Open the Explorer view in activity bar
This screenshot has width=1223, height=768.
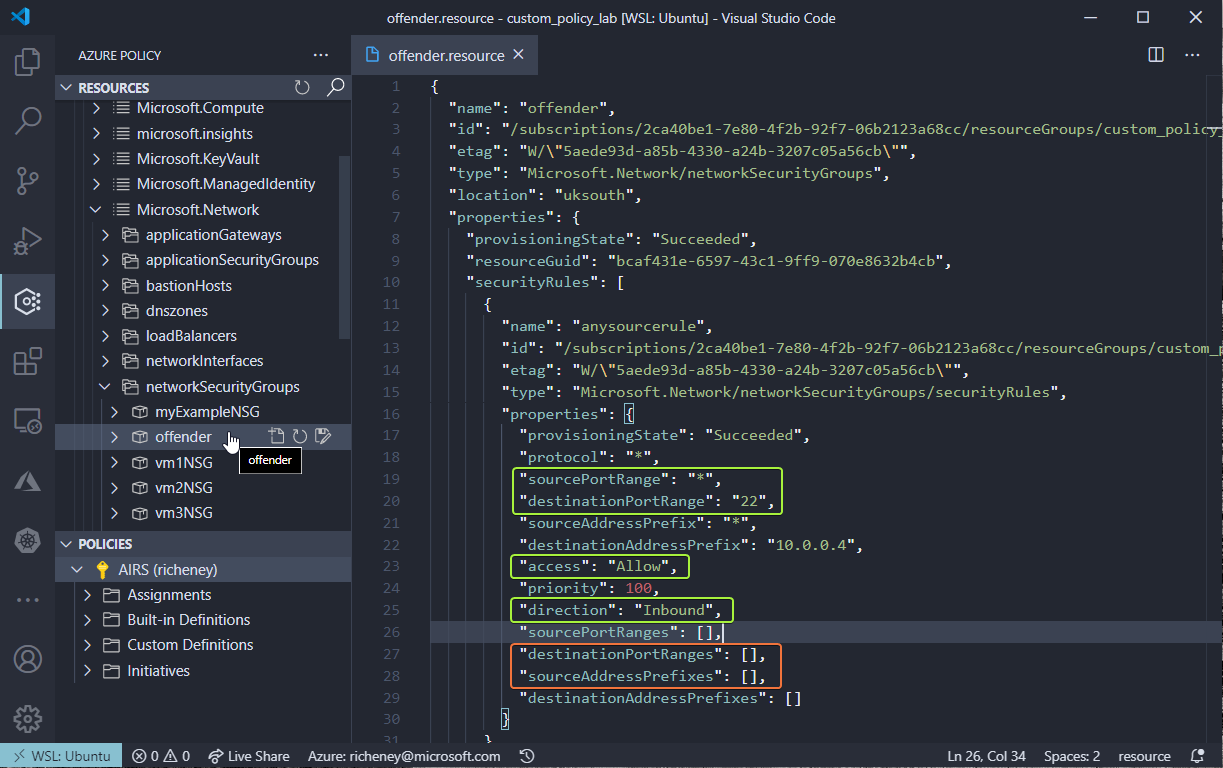pyautogui.click(x=27, y=63)
